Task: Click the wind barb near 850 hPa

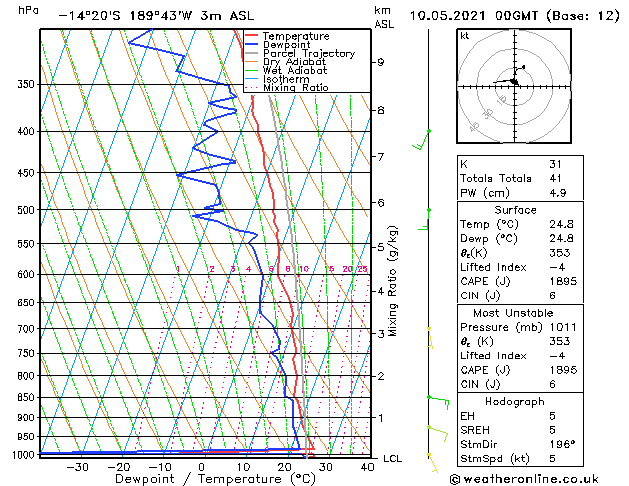Action: click(x=436, y=399)
